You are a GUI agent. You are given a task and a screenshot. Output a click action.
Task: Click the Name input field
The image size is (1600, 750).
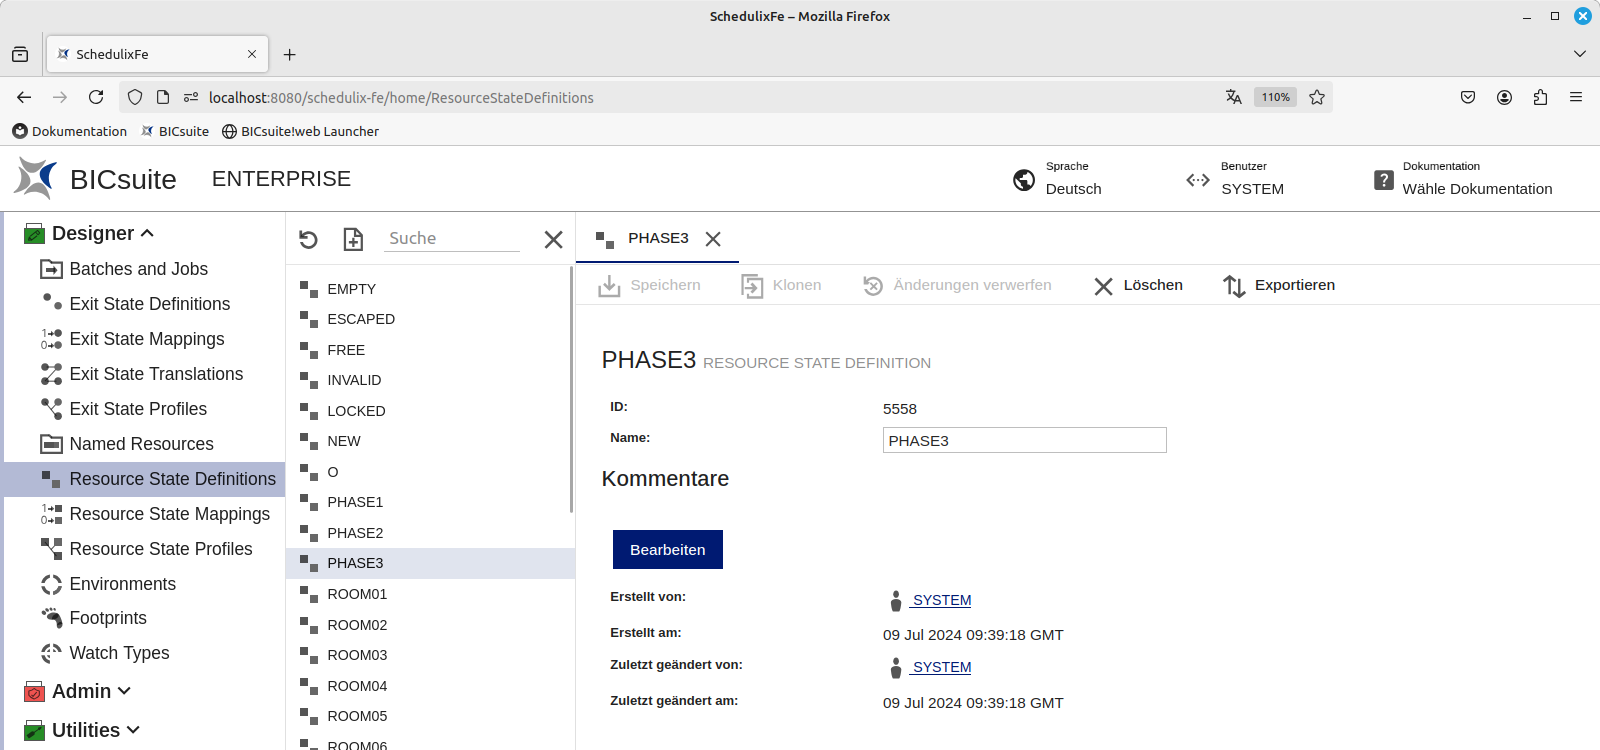pos(1024,441)
